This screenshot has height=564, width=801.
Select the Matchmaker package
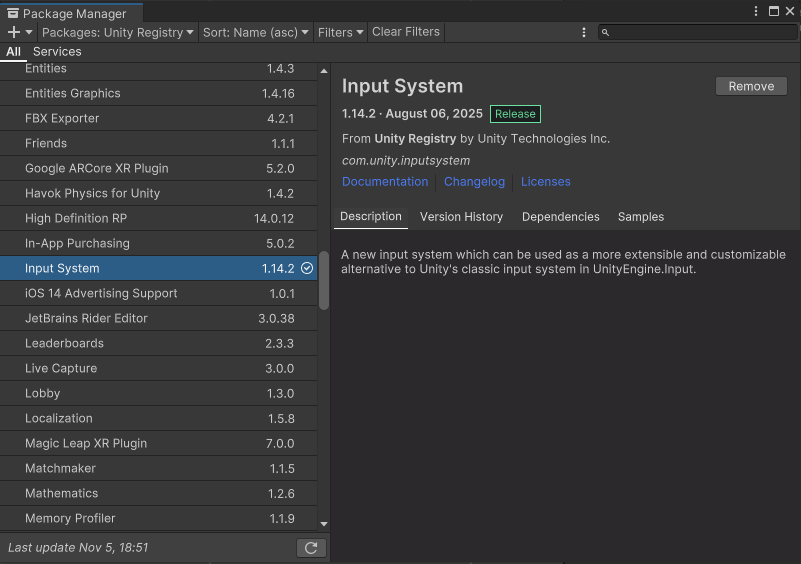tap(158, 469)
